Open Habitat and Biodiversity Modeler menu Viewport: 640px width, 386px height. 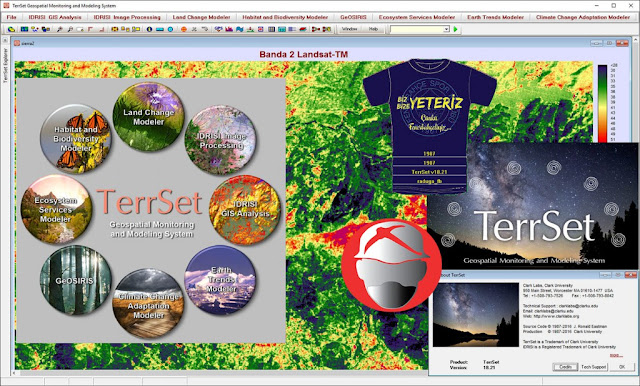tap(285, 17)
